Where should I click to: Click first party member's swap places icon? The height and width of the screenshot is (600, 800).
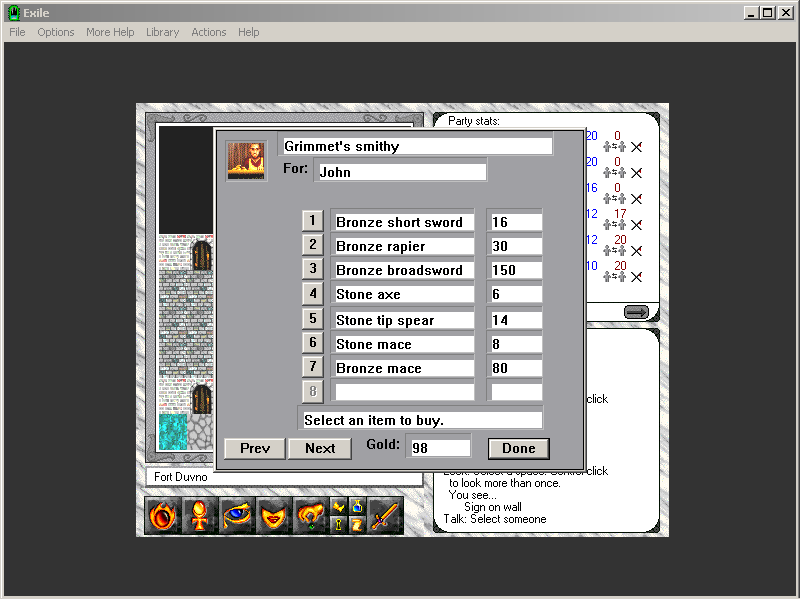tap(614, 147)
